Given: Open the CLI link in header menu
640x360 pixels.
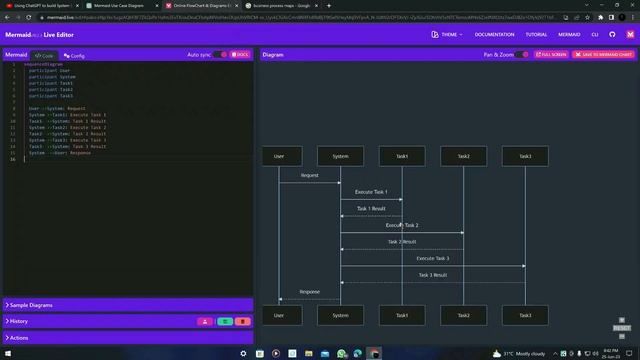Looking at the screenshot, I should [595, 35].
